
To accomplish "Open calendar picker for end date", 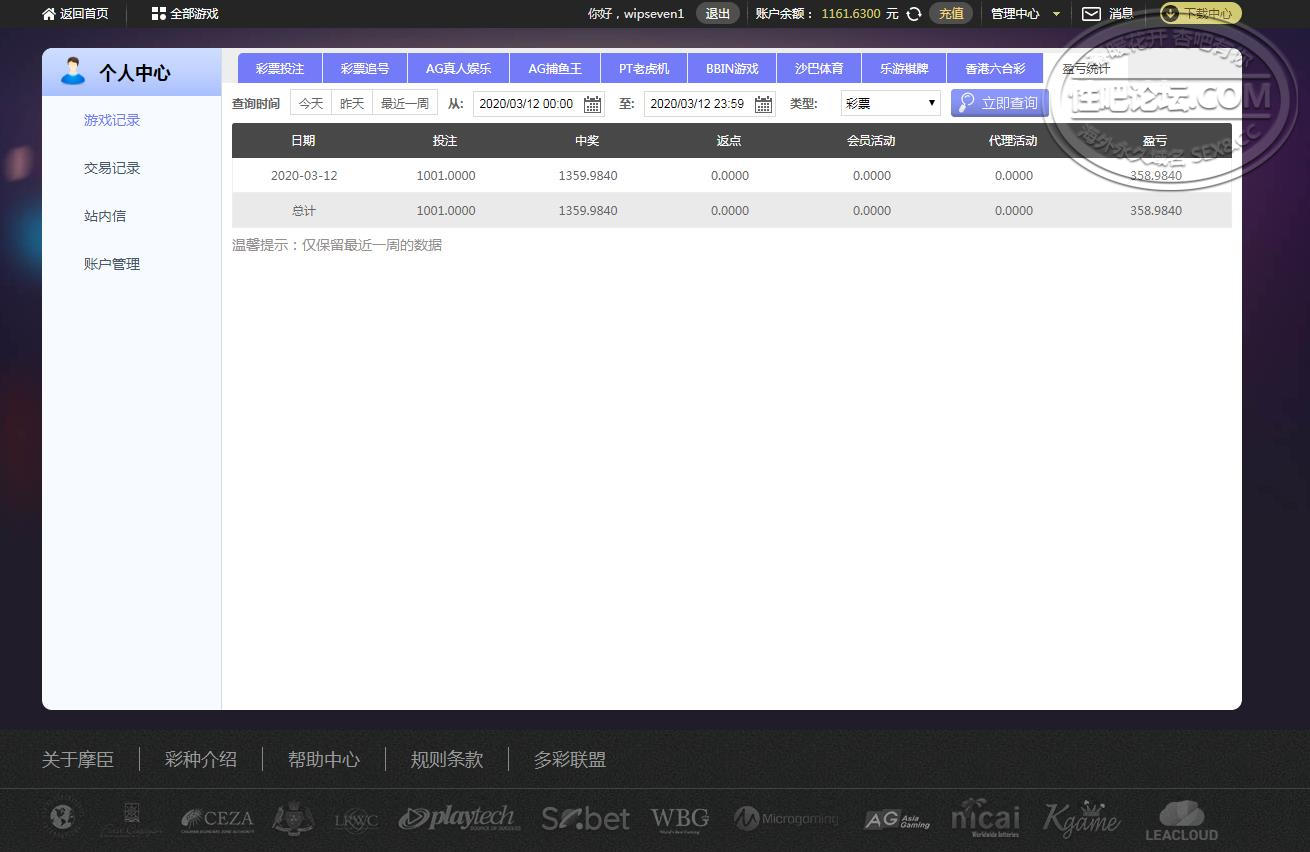I will tap(763, 104).
